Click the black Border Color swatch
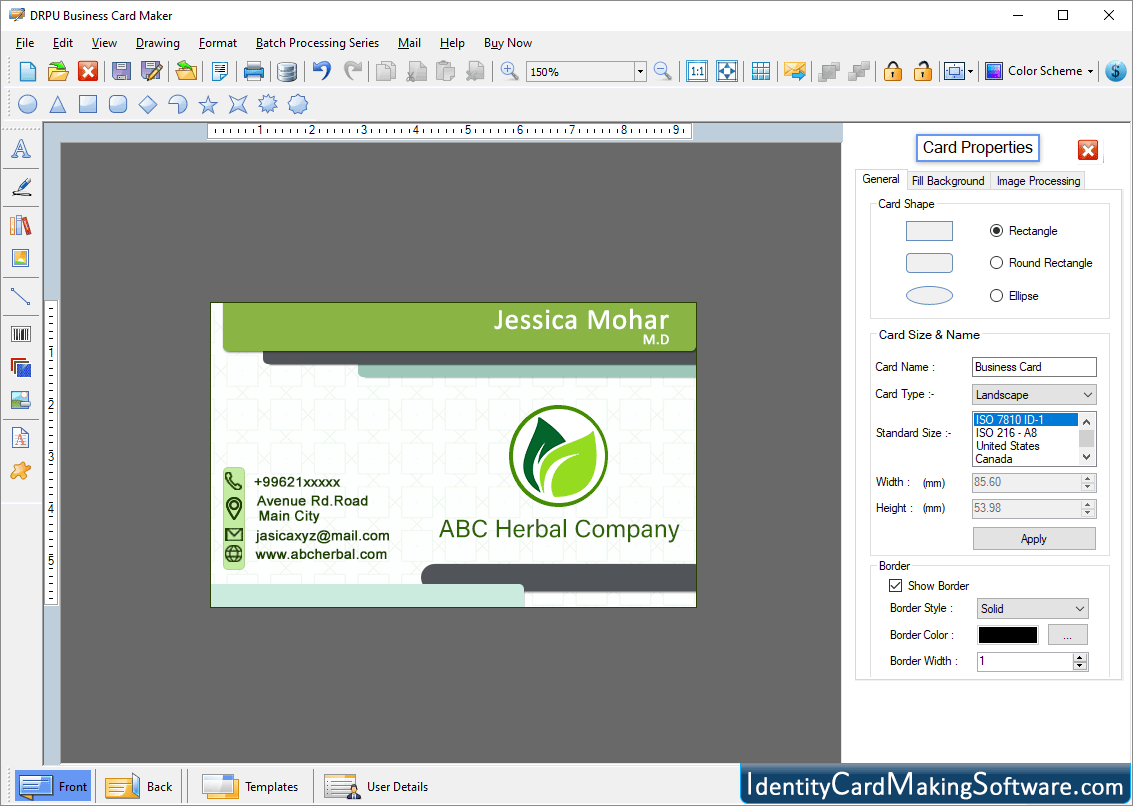The width and height of the screenshot is (1133, 806). point(1007,635)
